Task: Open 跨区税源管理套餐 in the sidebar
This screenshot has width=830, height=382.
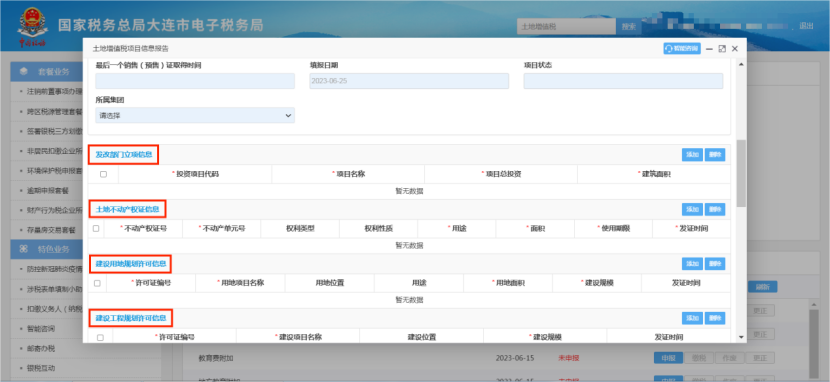Action: tap(55, 111)
